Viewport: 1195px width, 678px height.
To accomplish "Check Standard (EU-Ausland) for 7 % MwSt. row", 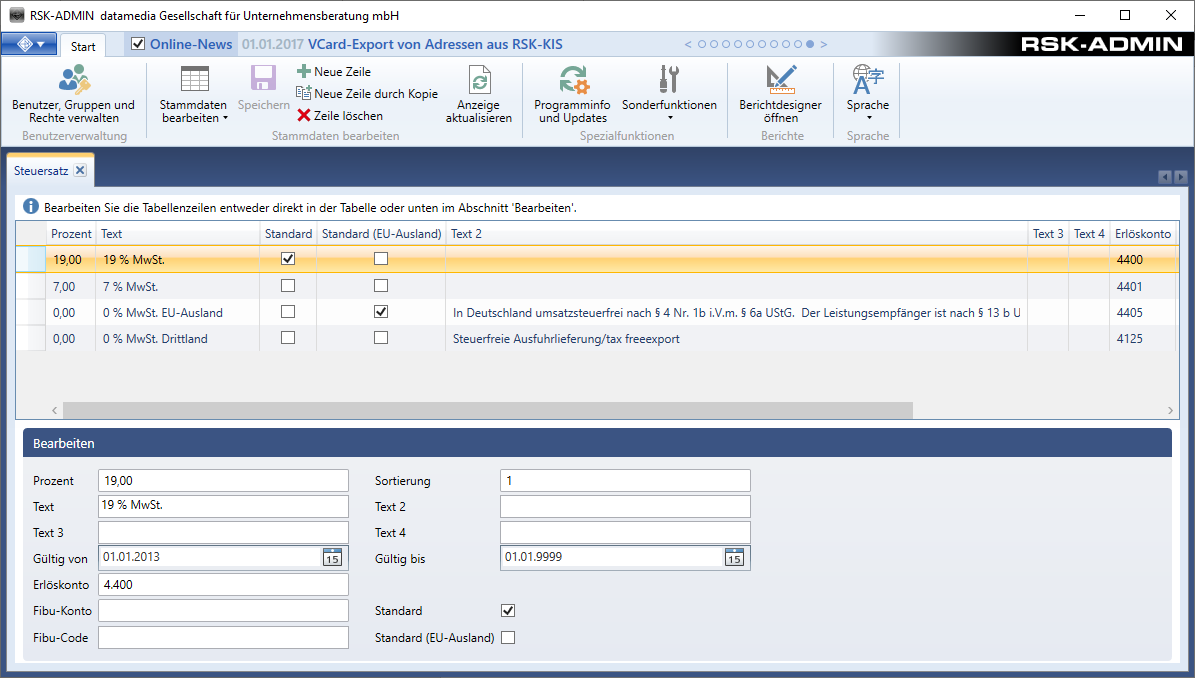I will 381,286.
